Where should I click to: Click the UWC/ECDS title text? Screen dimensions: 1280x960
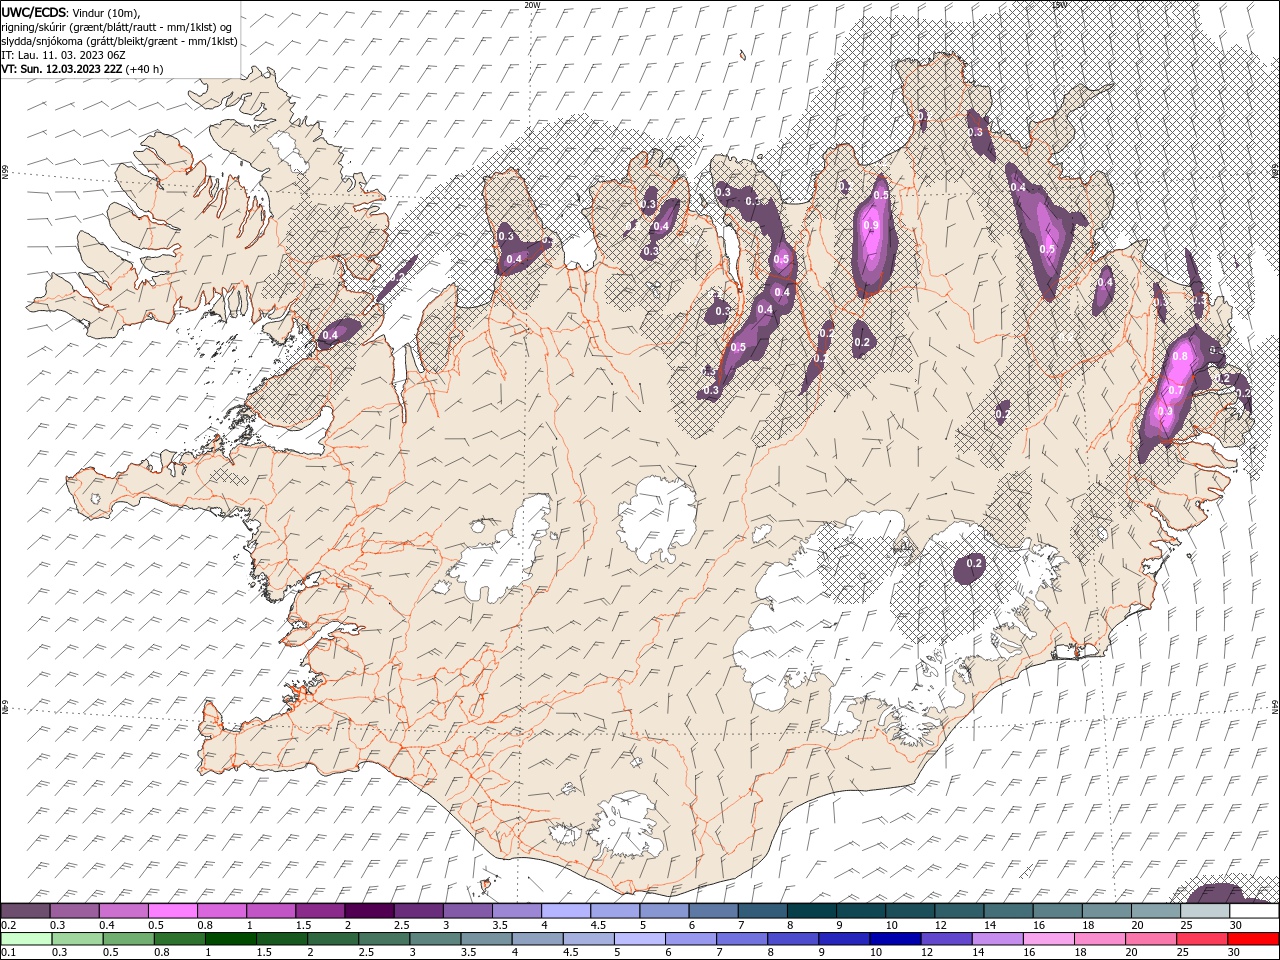coord(34,12)
